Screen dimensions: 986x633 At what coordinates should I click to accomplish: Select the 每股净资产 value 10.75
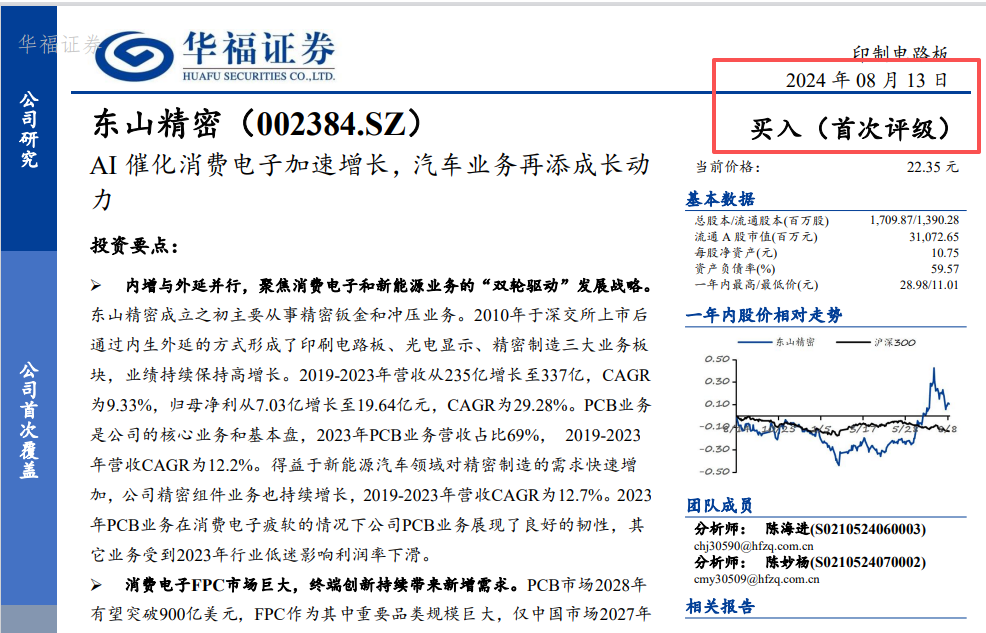[945, 253]
